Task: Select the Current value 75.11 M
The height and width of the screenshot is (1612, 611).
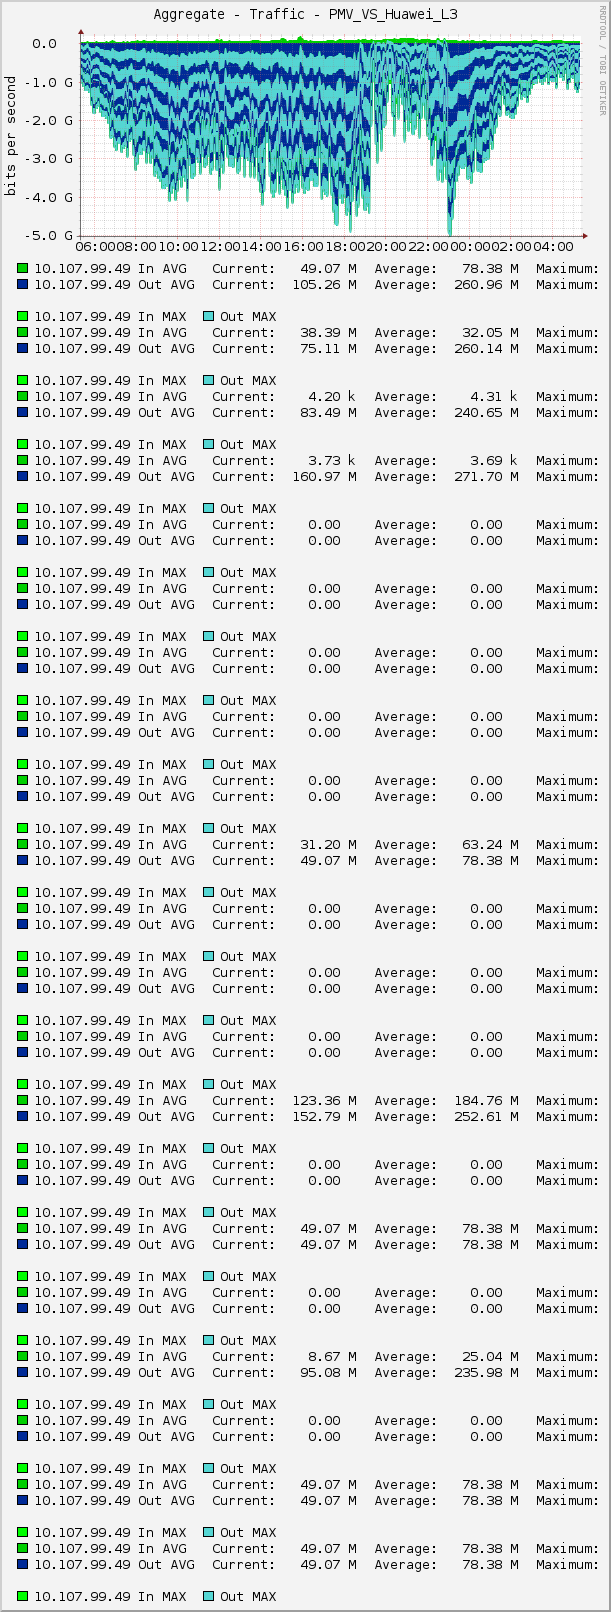Action: point(328,349)
